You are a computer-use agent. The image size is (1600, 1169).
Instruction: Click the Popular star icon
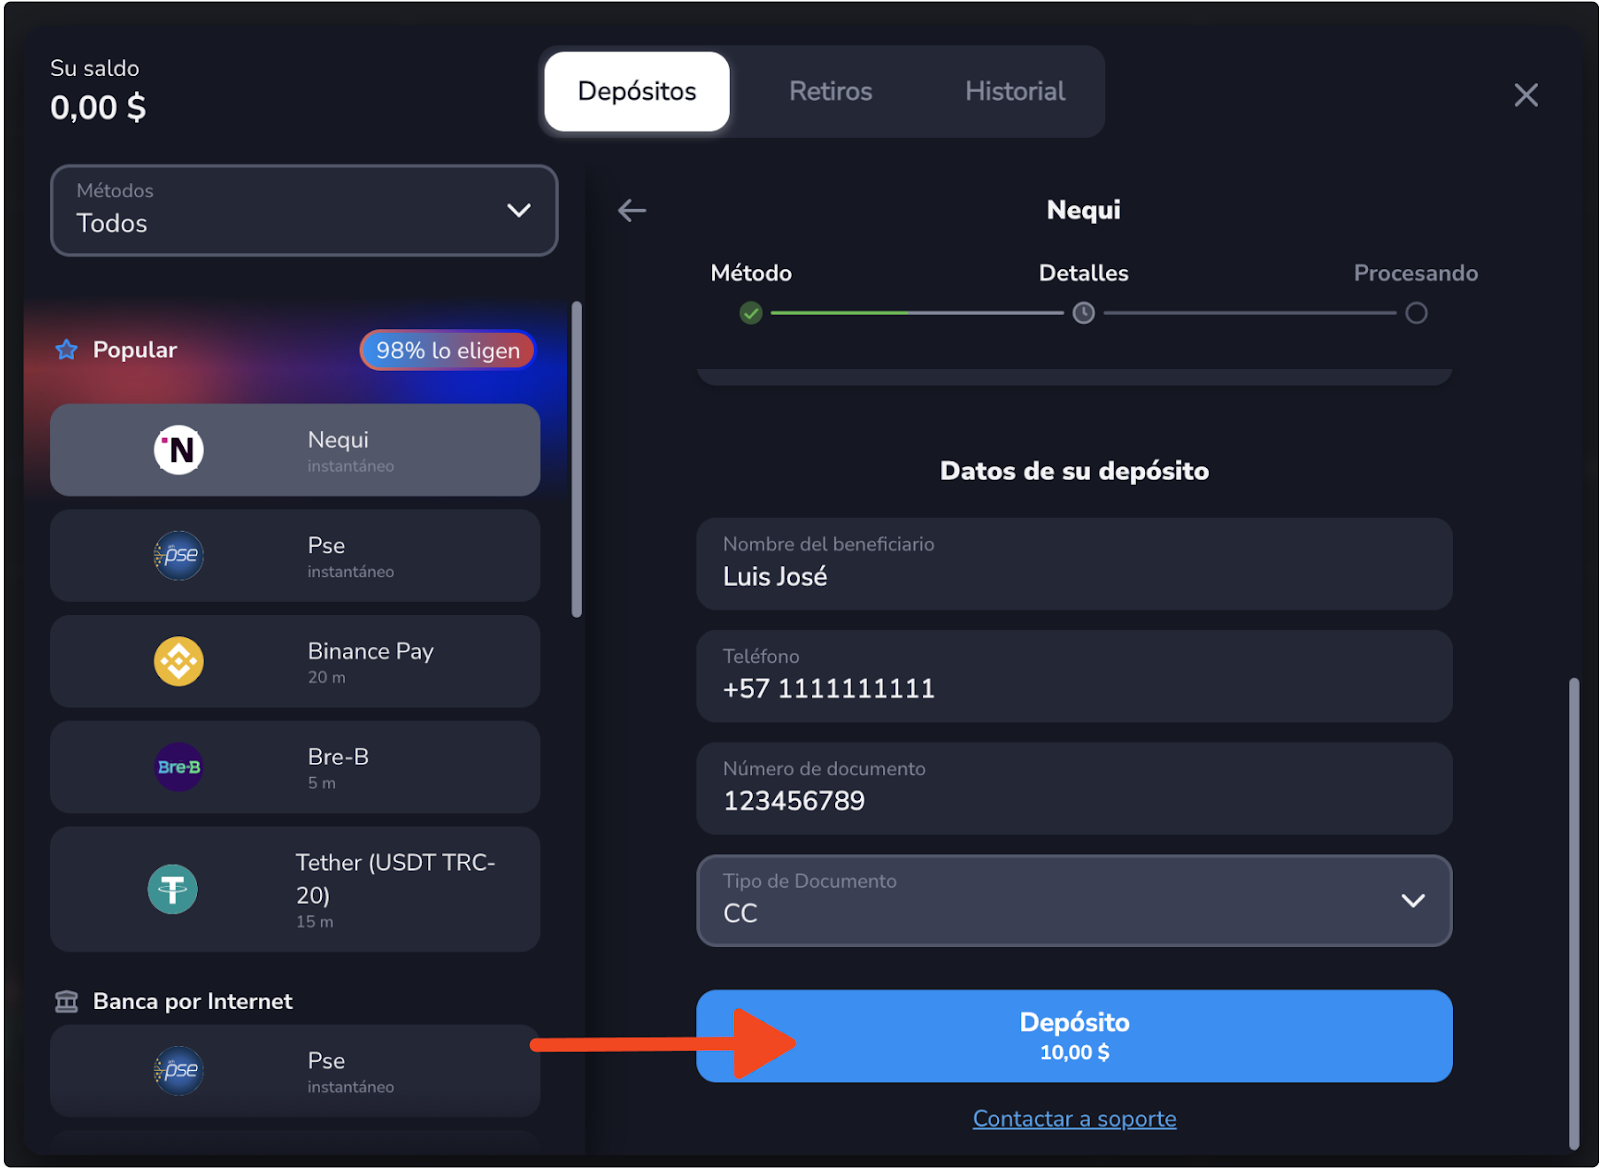pos(67,350)
